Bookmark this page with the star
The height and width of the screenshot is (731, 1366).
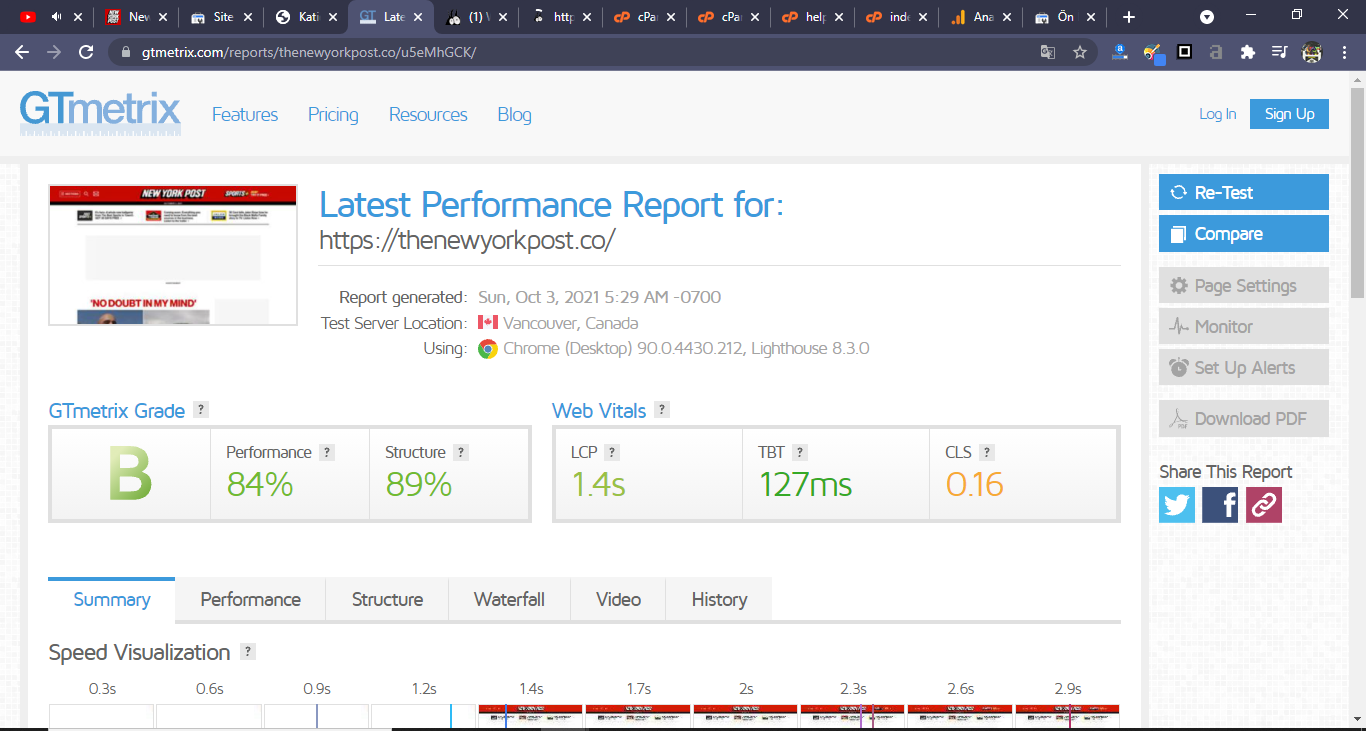1080,52
